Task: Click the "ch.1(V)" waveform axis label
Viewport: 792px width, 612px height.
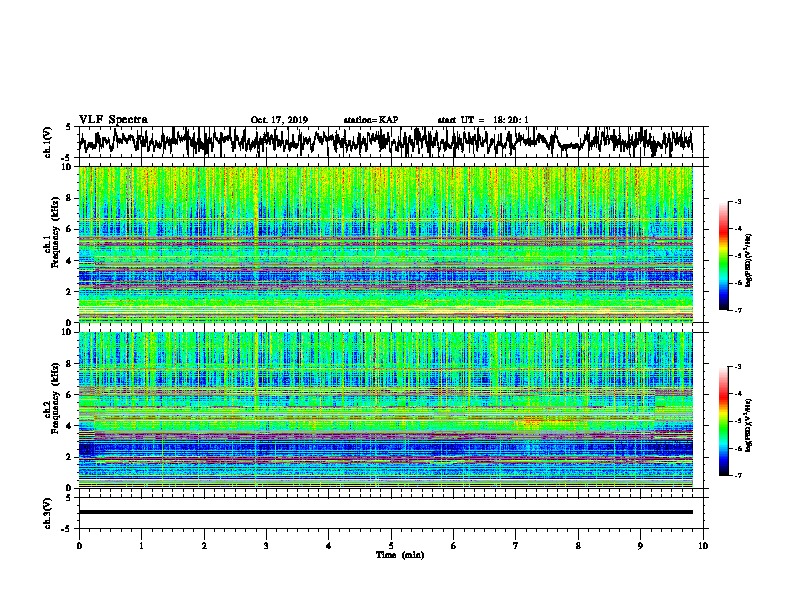Action: coord(47,142)
